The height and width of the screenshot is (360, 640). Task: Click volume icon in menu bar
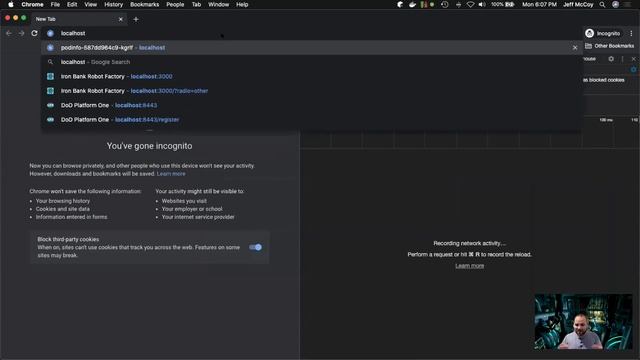click(482, 4)
